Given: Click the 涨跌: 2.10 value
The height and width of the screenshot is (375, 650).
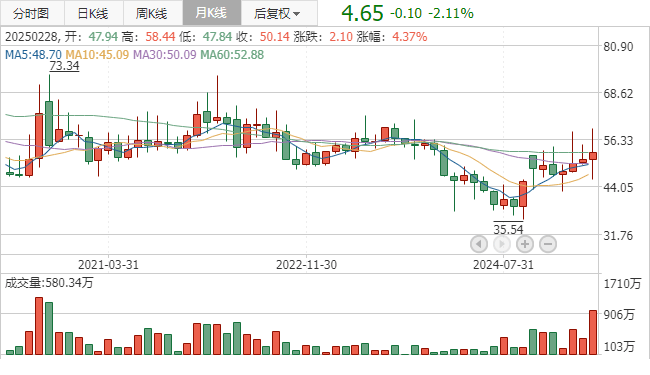Looking at the screenshot, I should (x=323, y=37).
